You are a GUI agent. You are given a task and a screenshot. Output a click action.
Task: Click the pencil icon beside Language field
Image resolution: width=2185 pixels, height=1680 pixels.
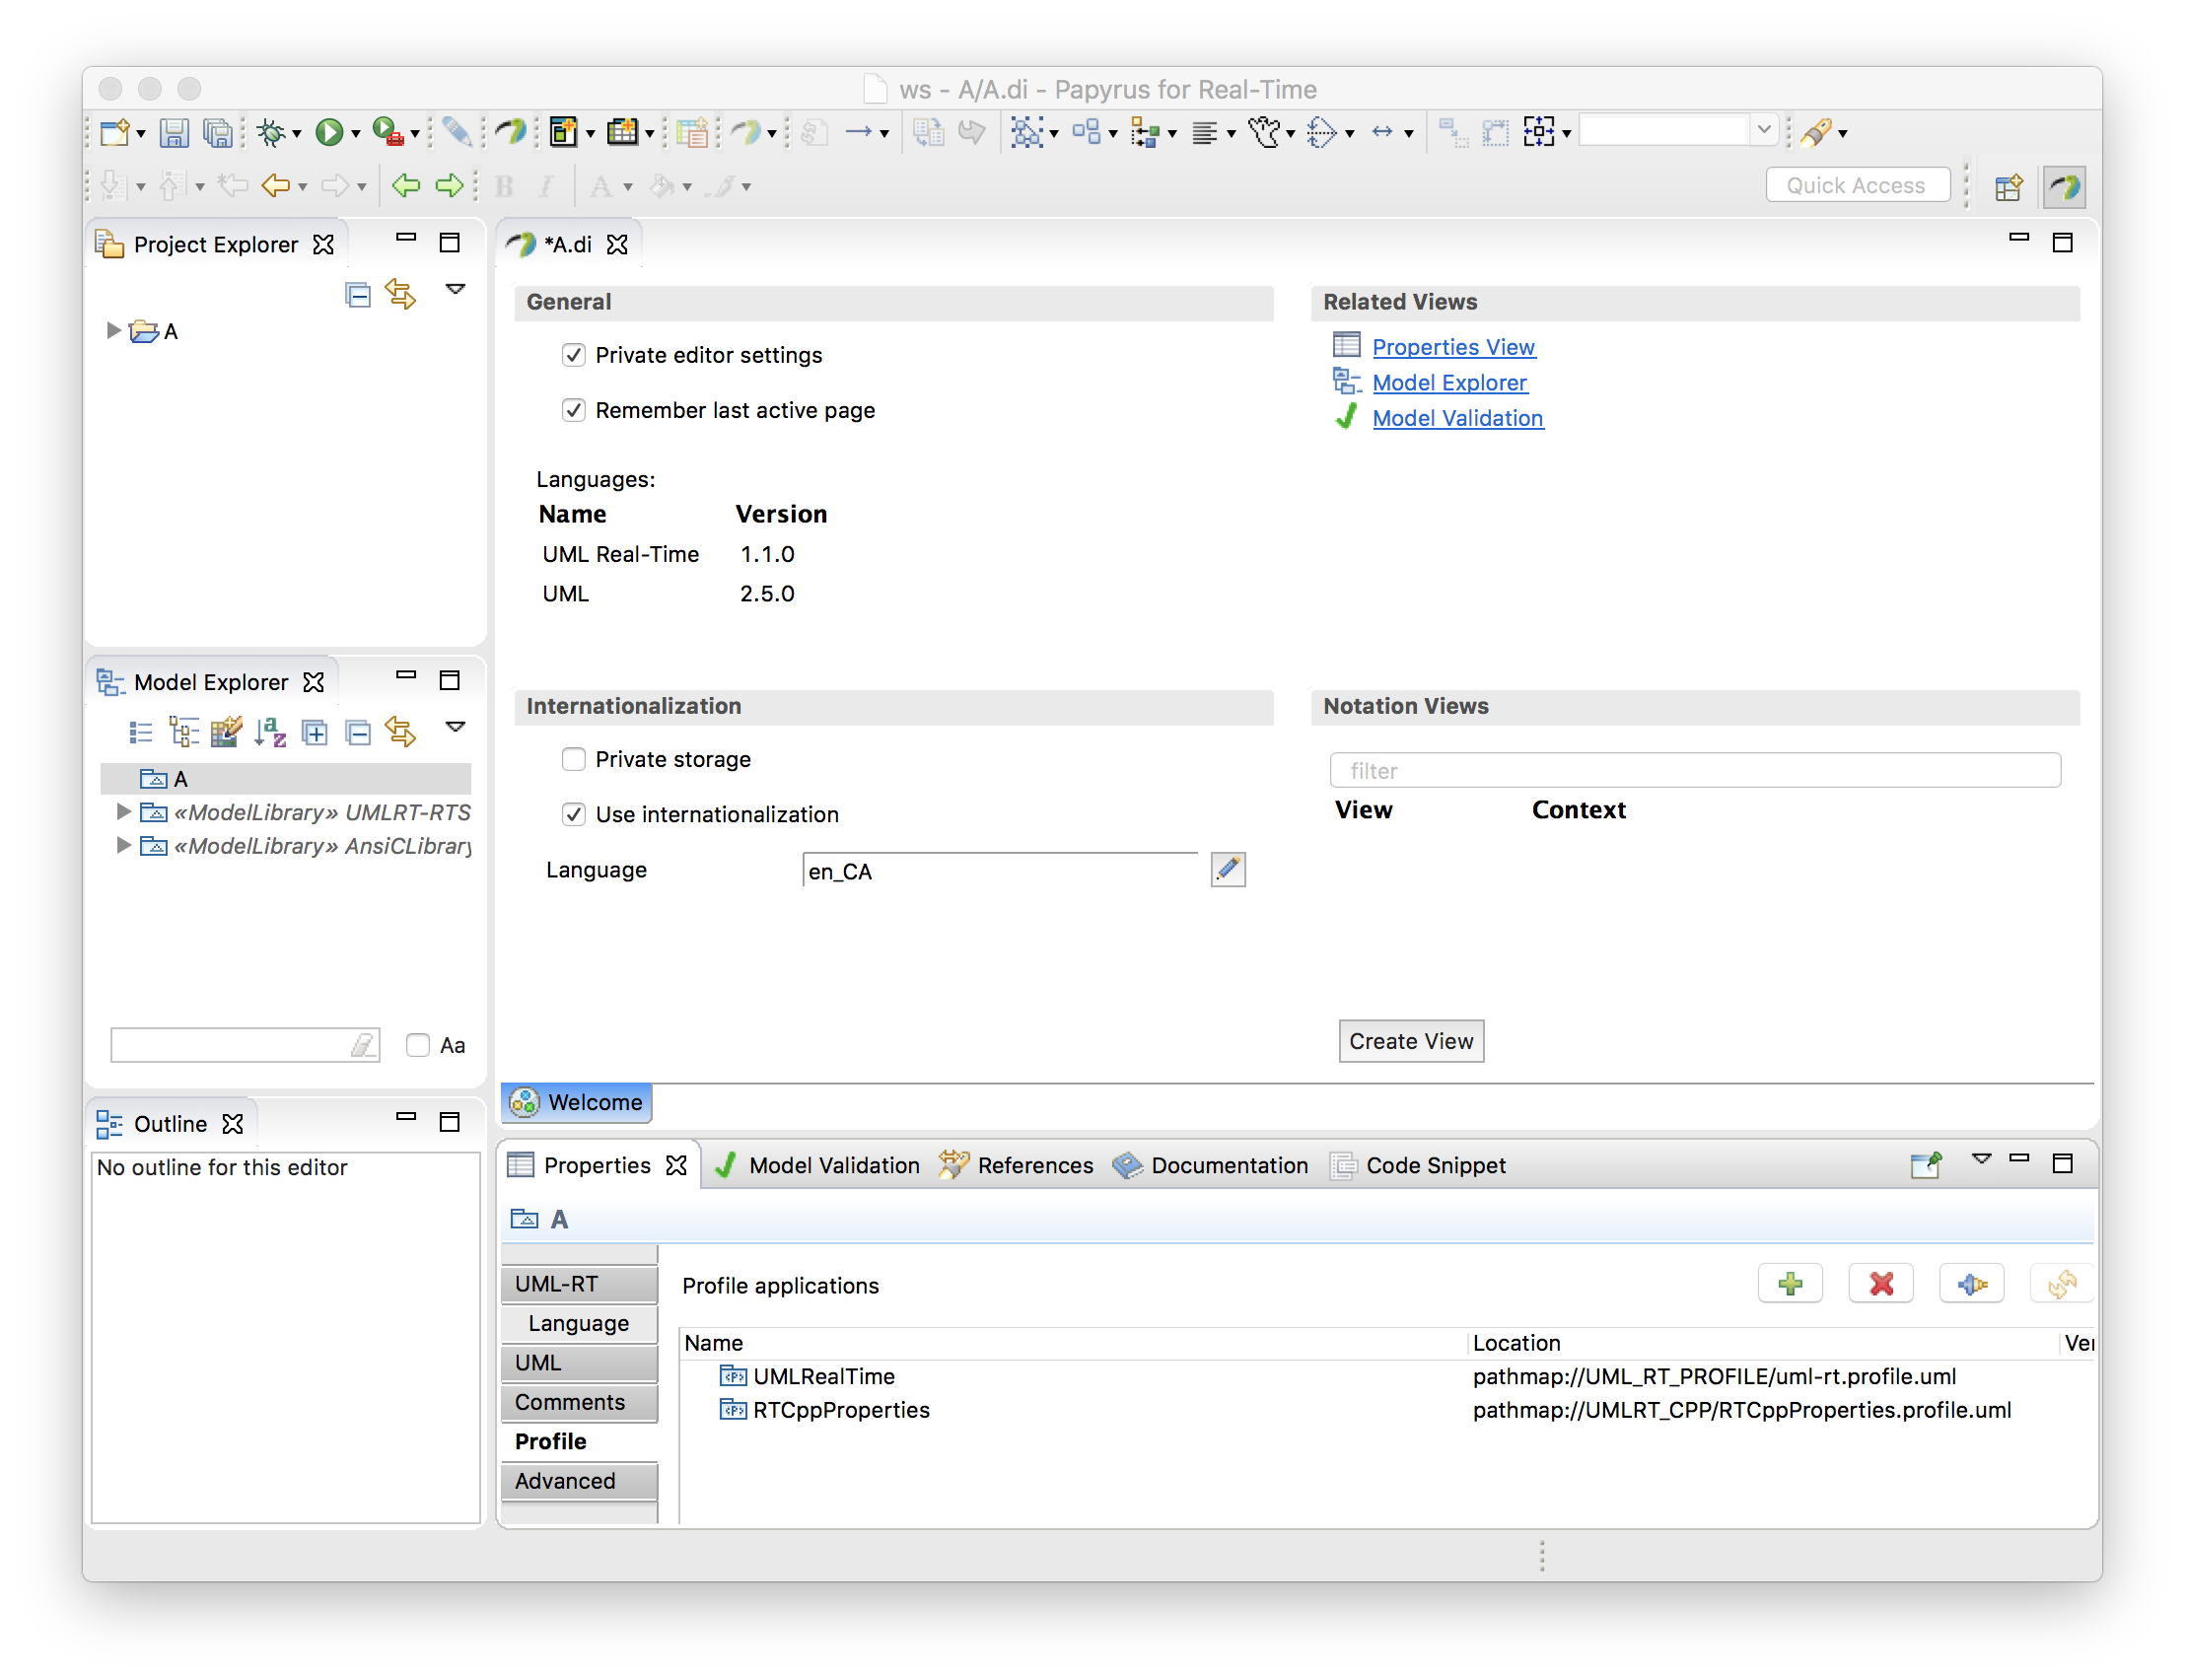(x=1228, y=868)
